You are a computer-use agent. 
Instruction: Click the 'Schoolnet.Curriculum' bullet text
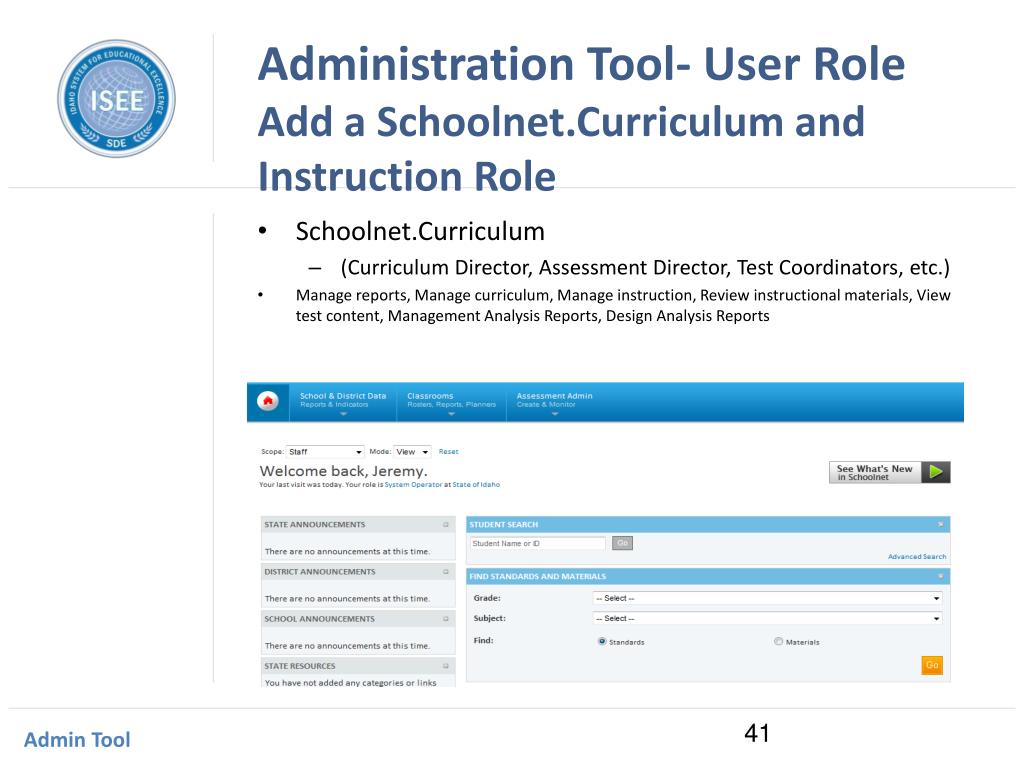pyautogui.click(x=420, y=231)
